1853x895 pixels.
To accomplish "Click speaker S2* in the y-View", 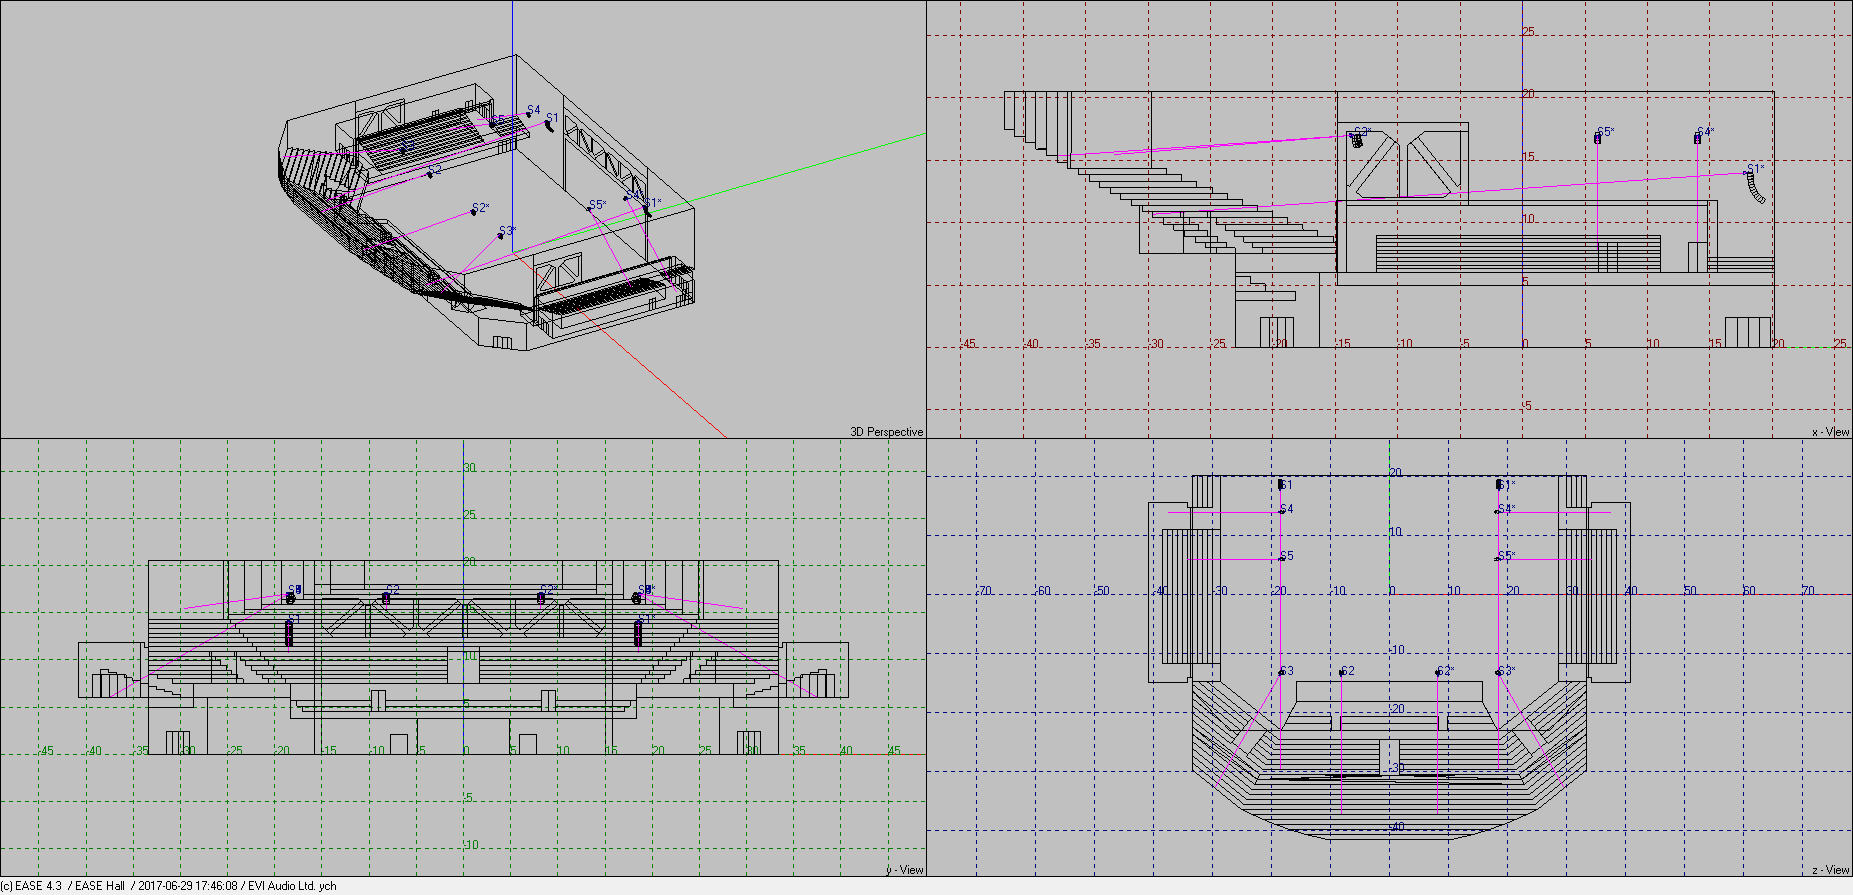I will [x=541, y=598].
